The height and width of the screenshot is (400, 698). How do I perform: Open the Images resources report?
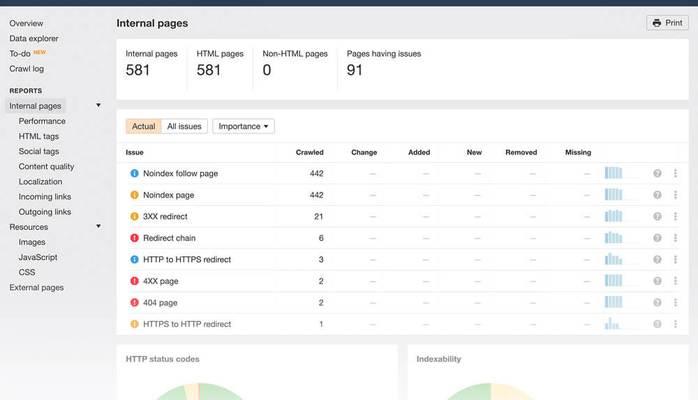(x=32, y=242)
